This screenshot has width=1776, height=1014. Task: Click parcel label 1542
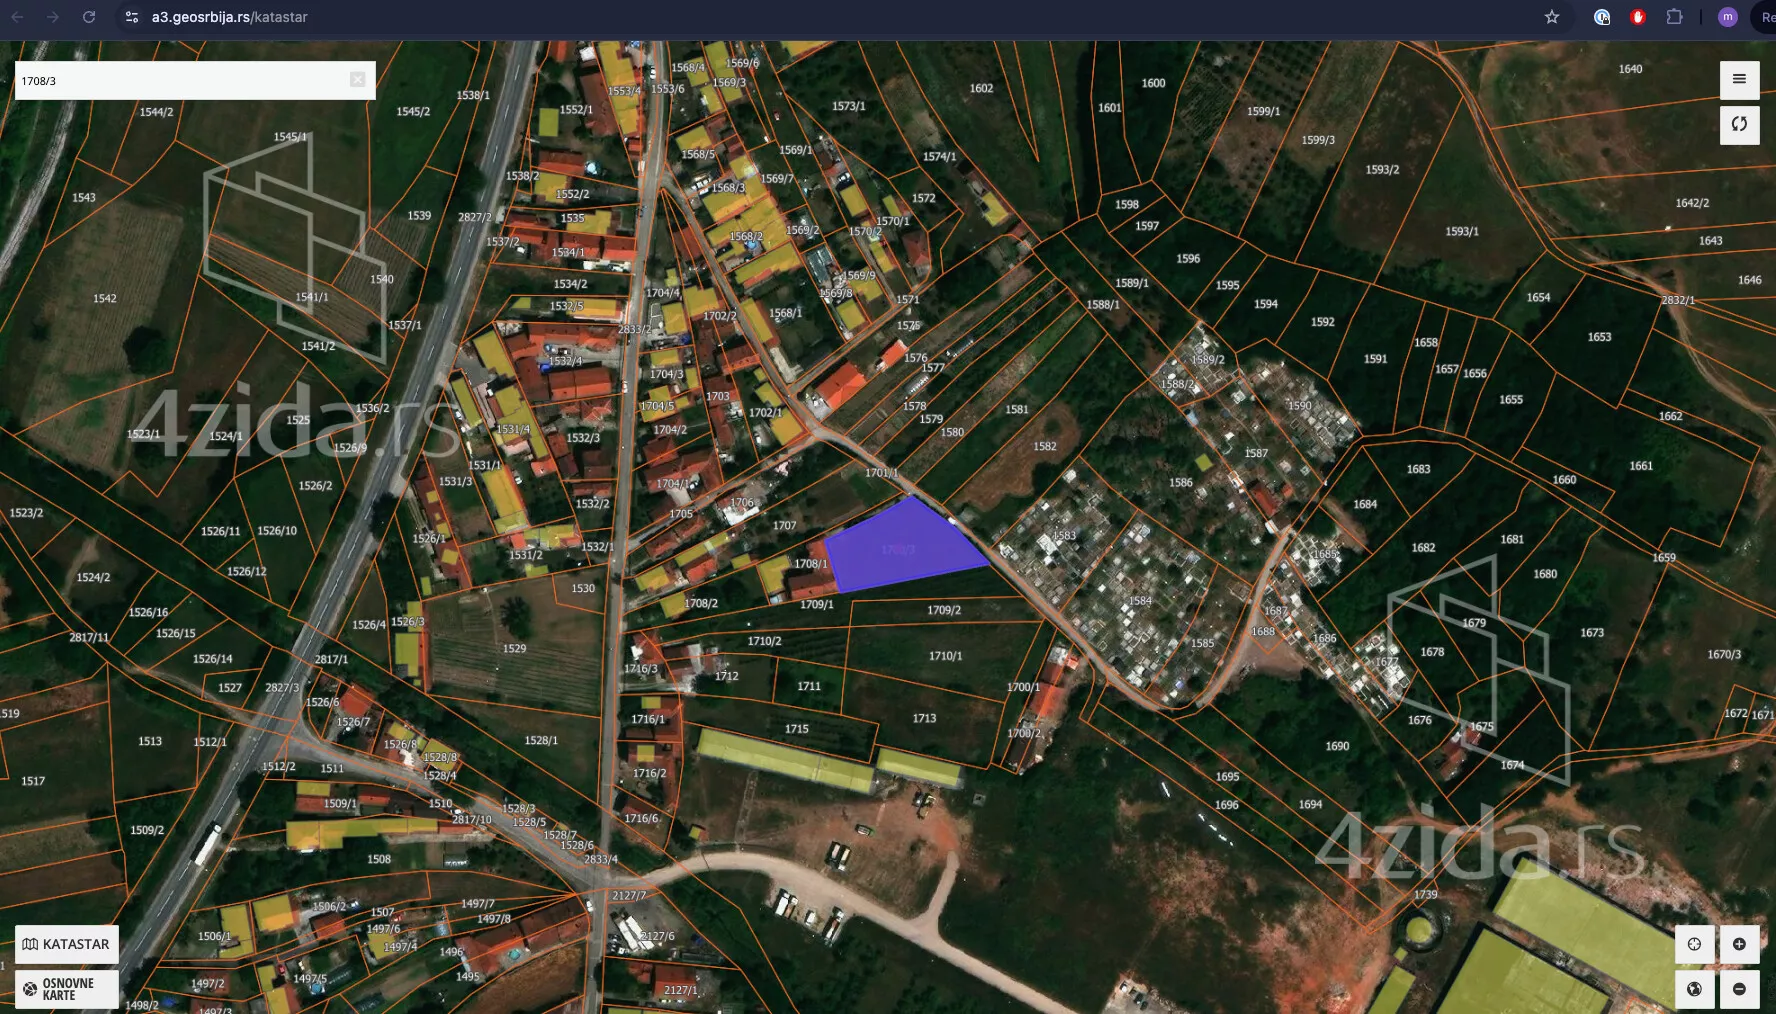tap(104, 298)
